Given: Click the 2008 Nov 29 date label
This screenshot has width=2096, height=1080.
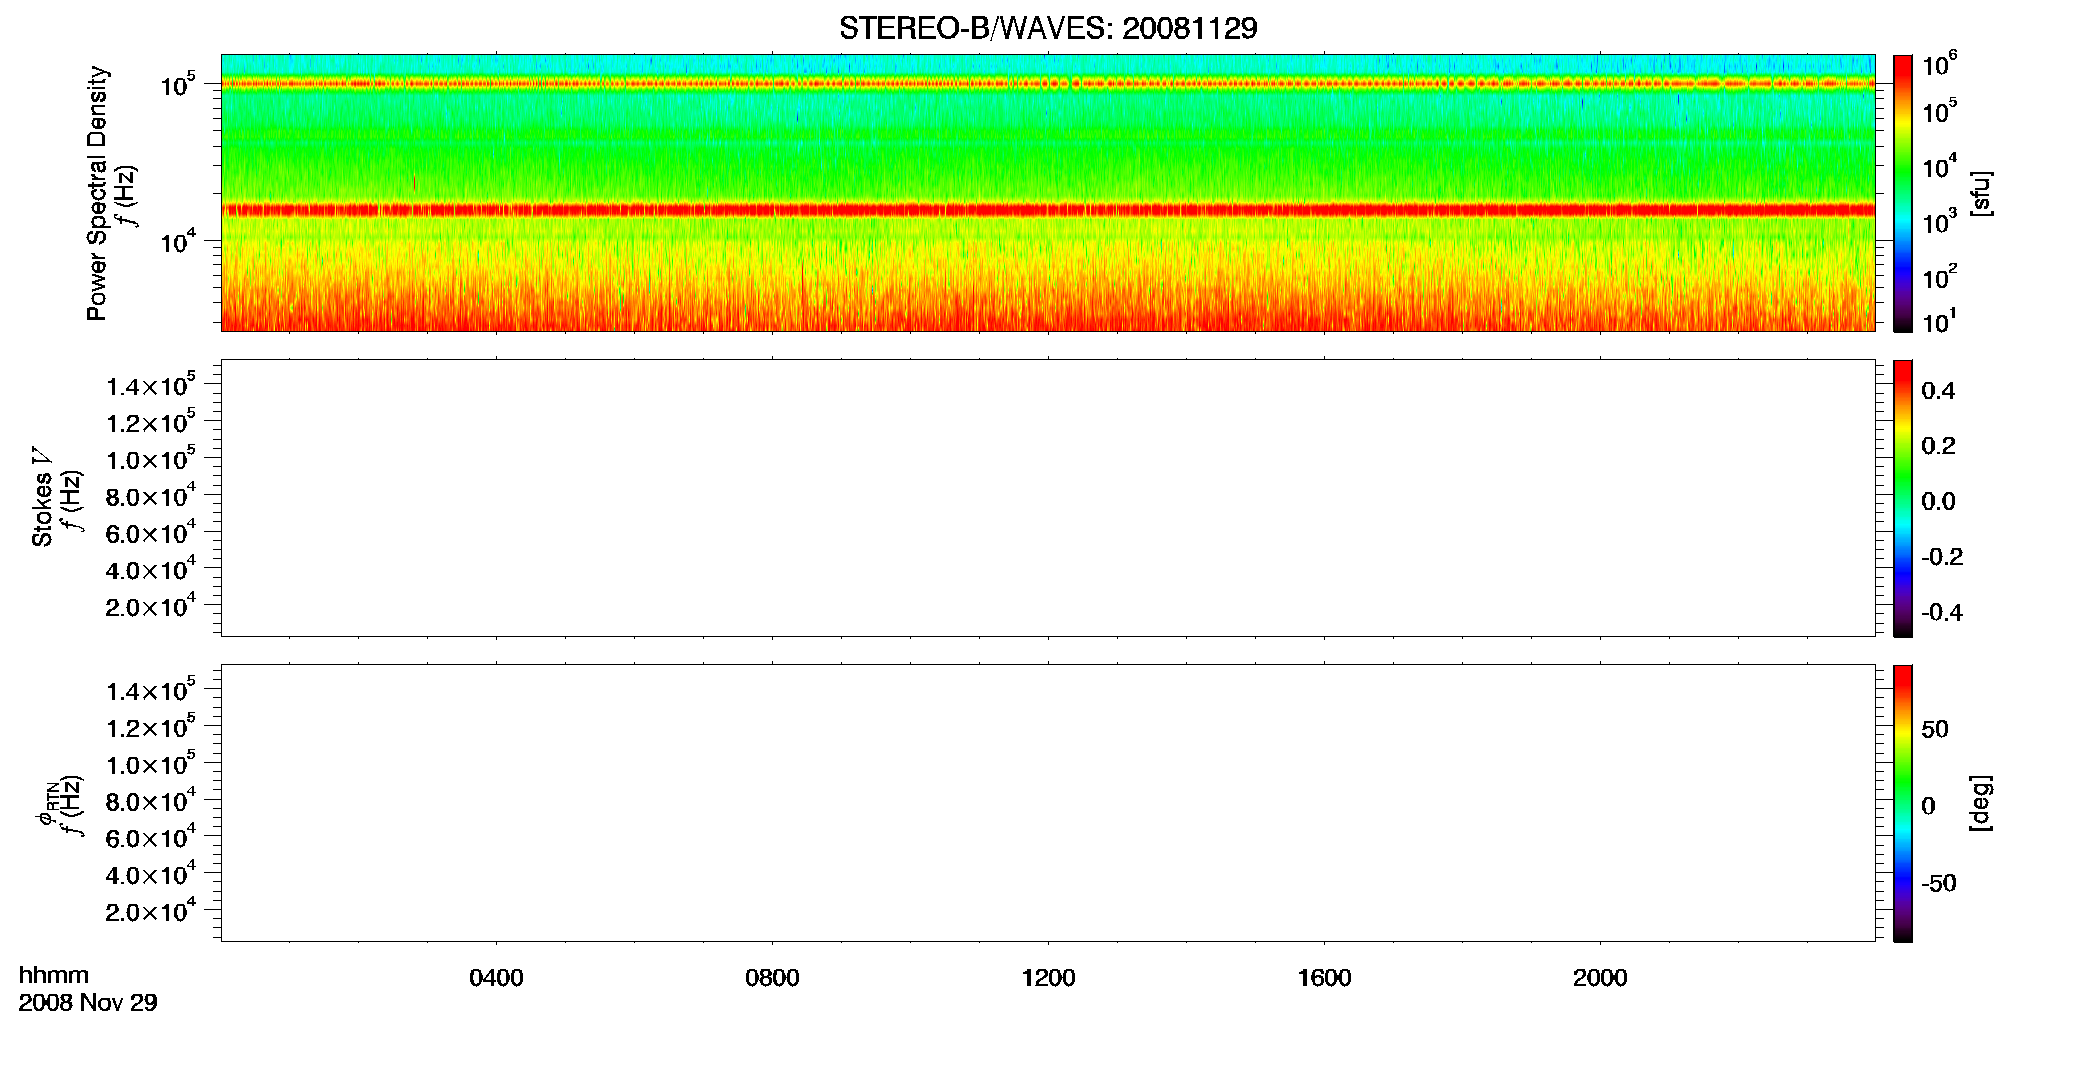Looking at the screenshot, I should (88, 1003).
